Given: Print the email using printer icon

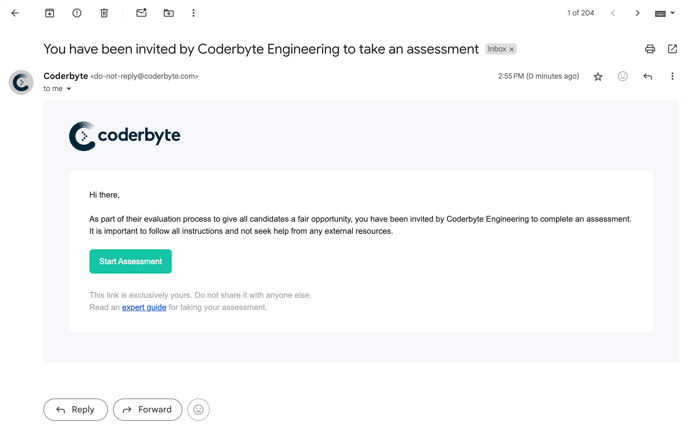Looking at the screenshot, I should 650,49.
